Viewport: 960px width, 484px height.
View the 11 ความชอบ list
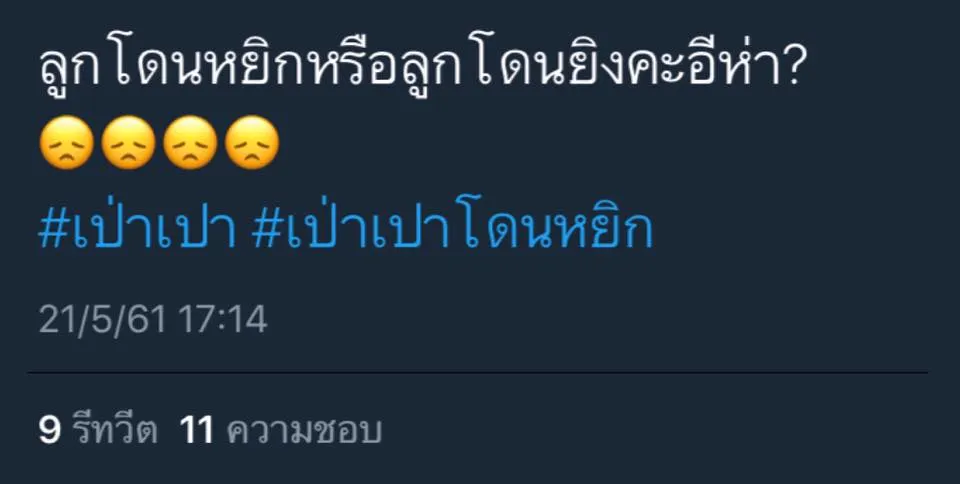pos(281,430)
